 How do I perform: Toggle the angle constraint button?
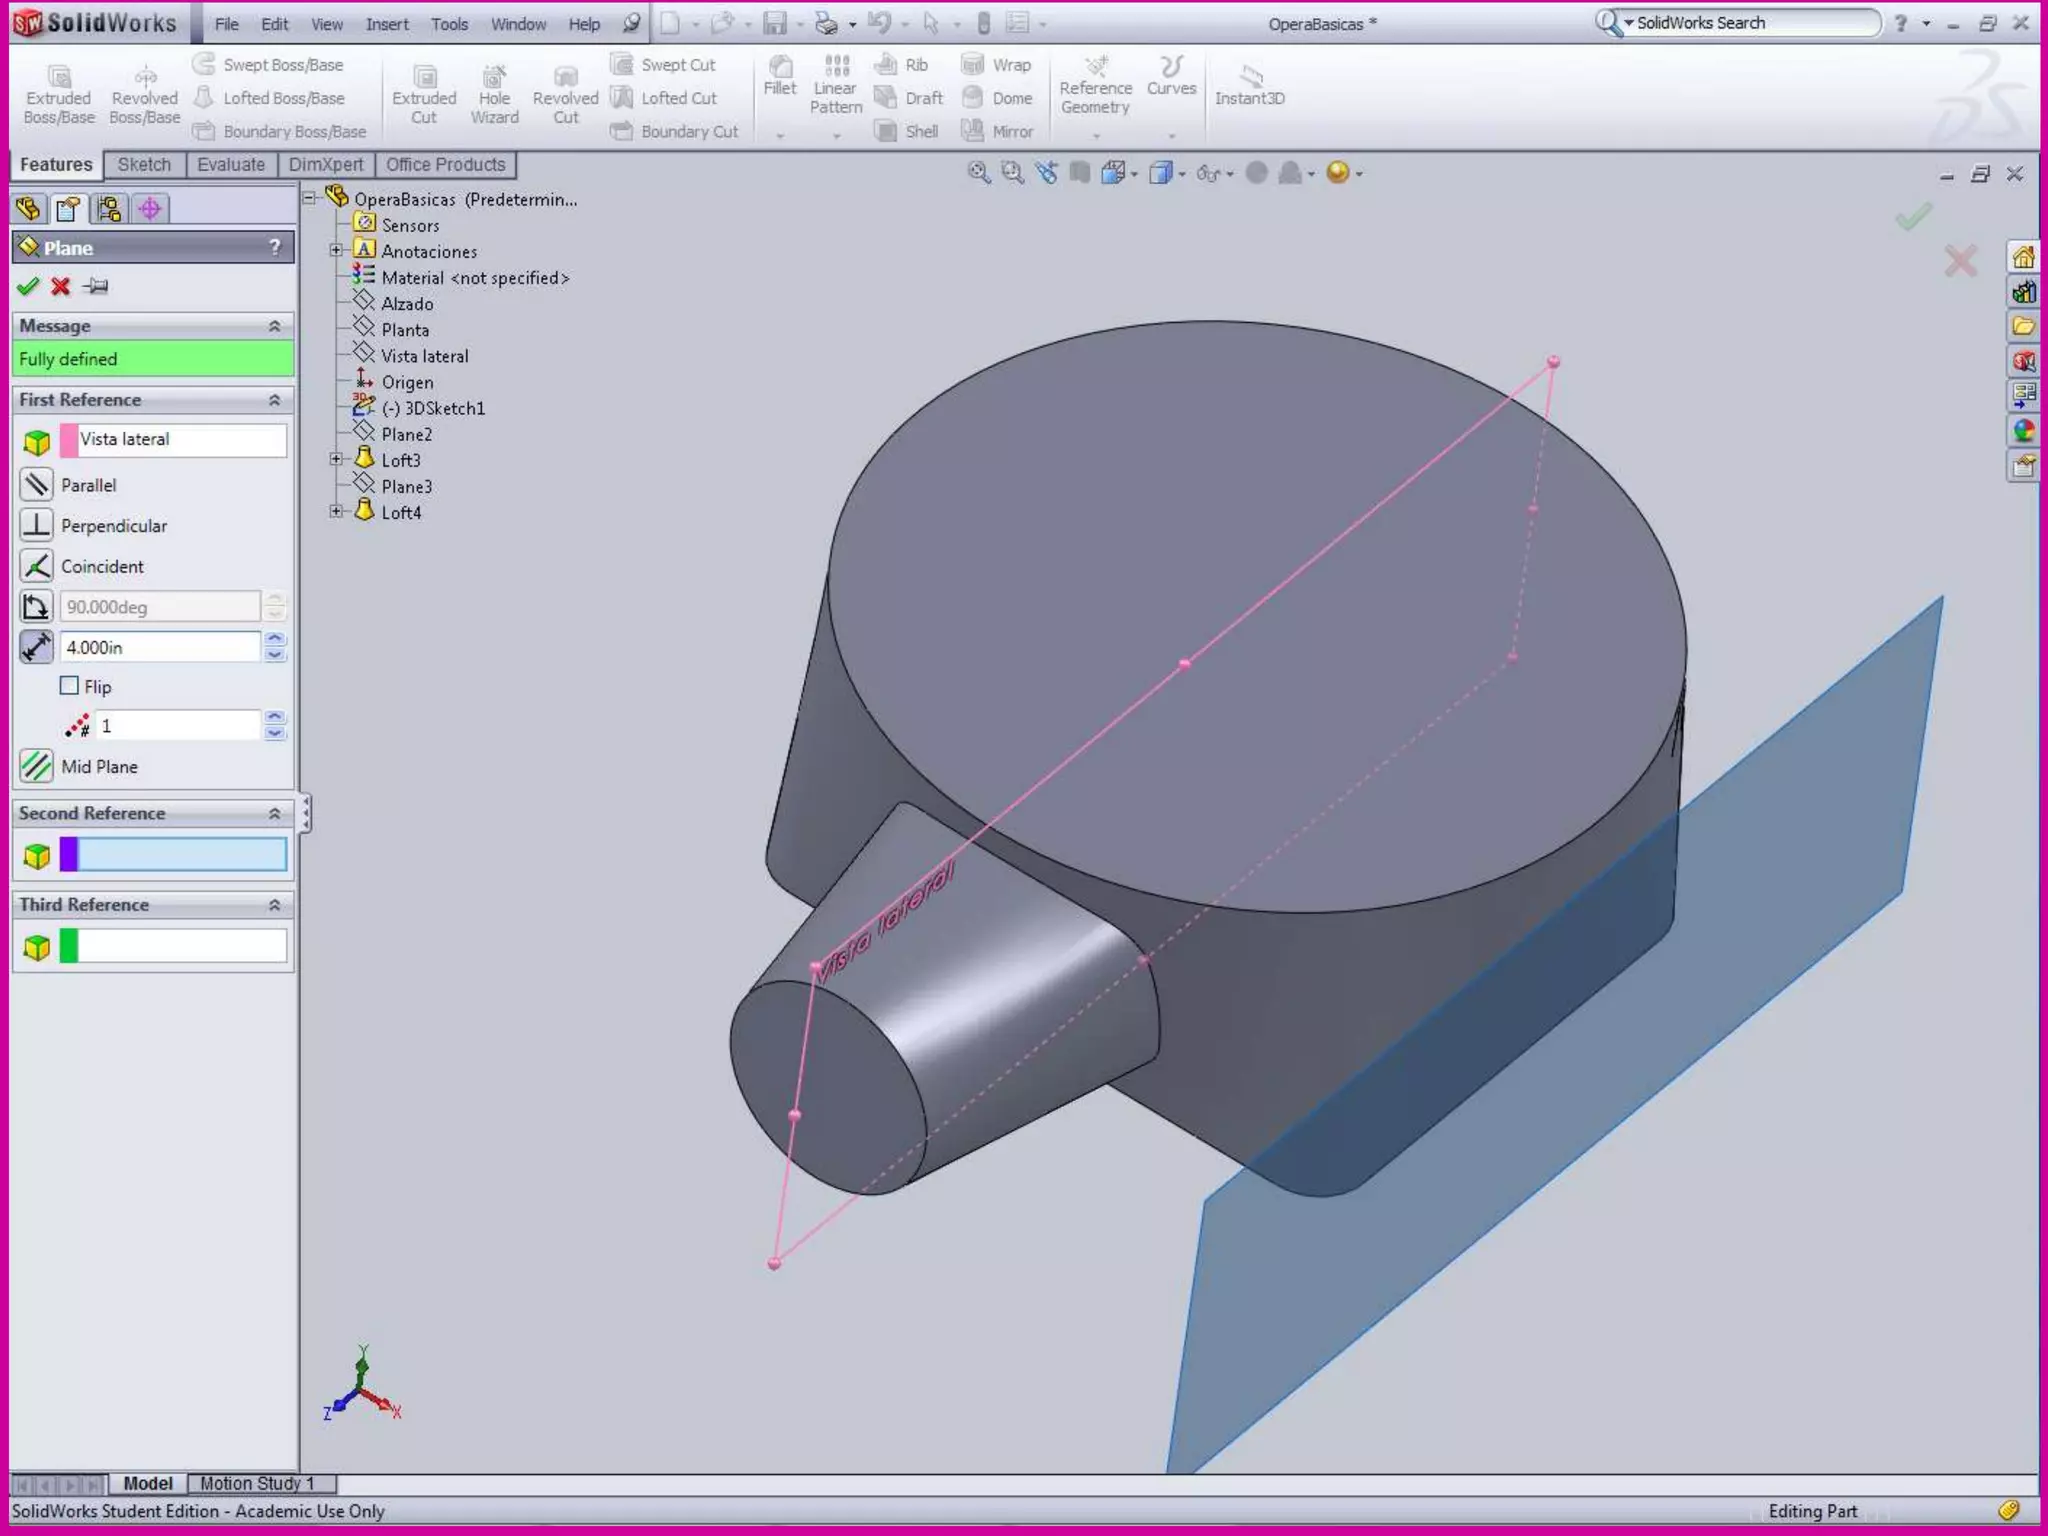click(37, 607)
